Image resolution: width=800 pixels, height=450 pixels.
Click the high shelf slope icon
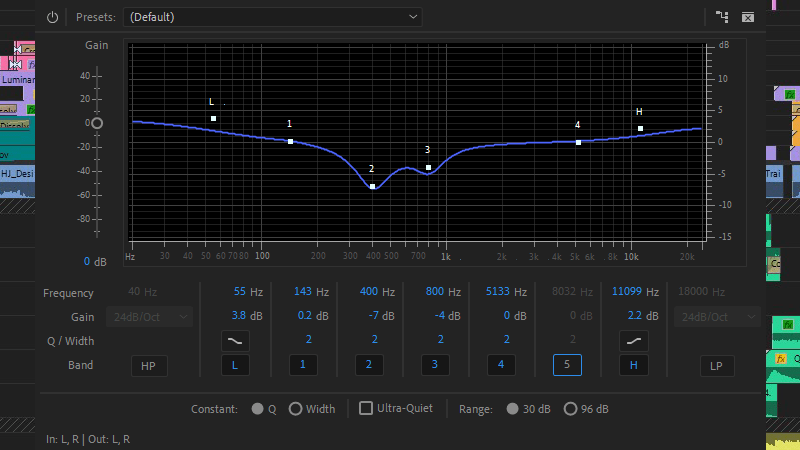(x=634, y=341)
